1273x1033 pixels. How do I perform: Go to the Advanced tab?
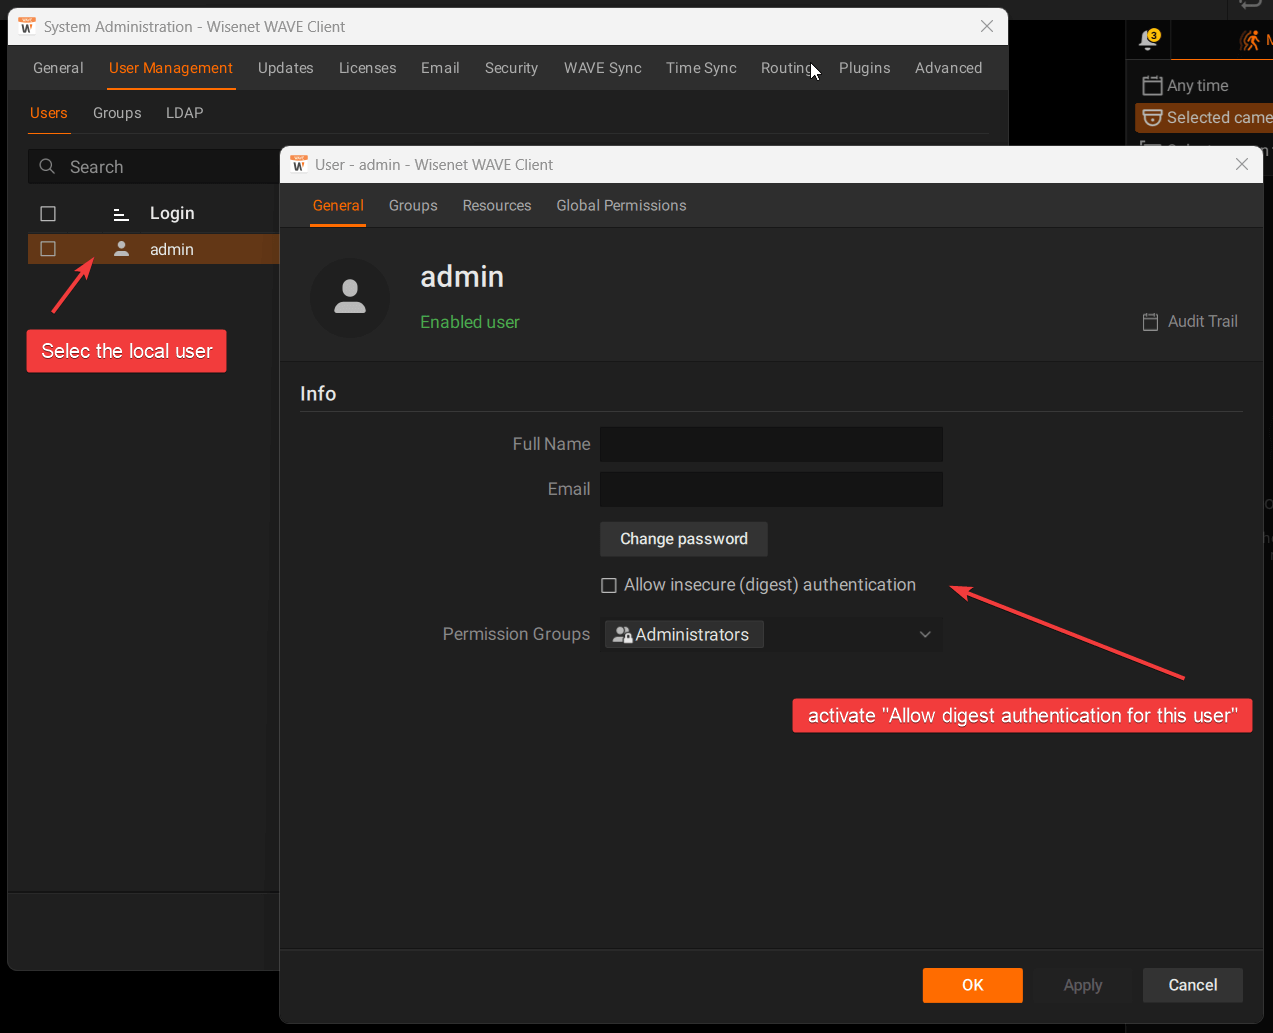pos(948,68)
